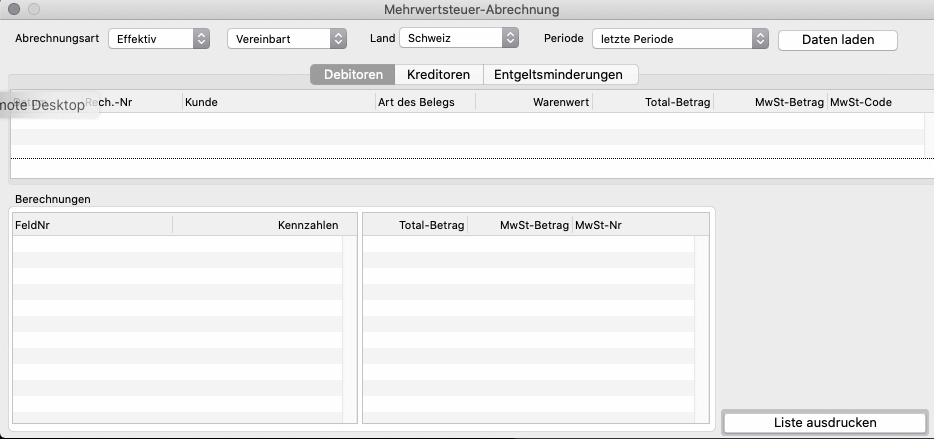934x439 pixels.
Task: Open the Abrechnungsart dropdown showing Effektiv
Action: click(x=159, y=39)
